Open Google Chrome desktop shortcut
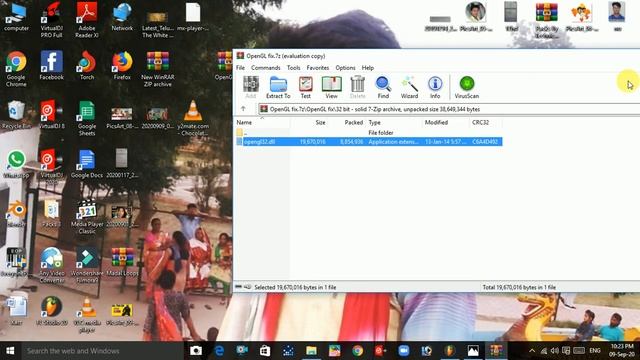The width and height of the screenshot is (640, 360). click(16, 69)
